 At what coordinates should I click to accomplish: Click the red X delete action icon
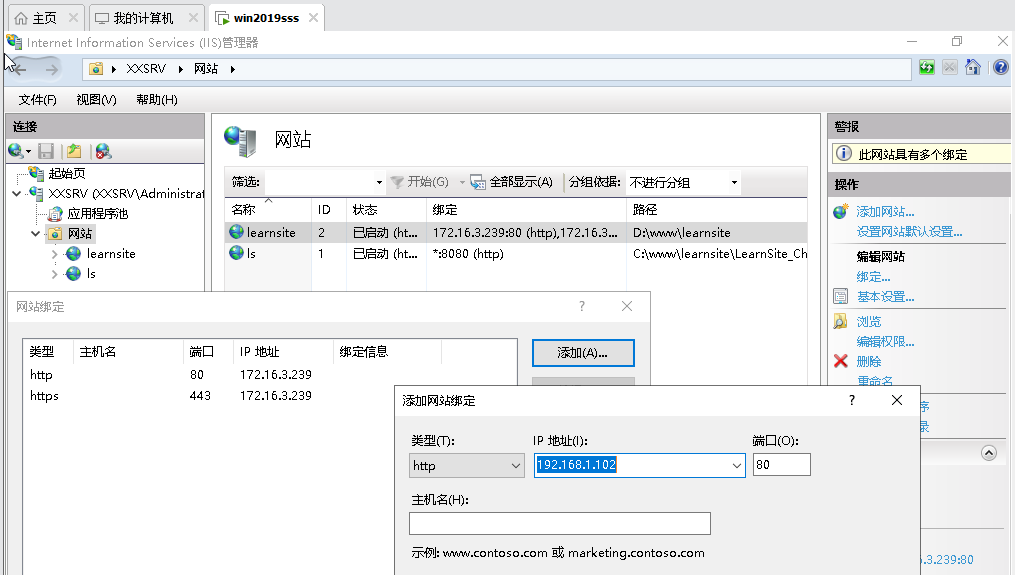[x=841, y=361]
